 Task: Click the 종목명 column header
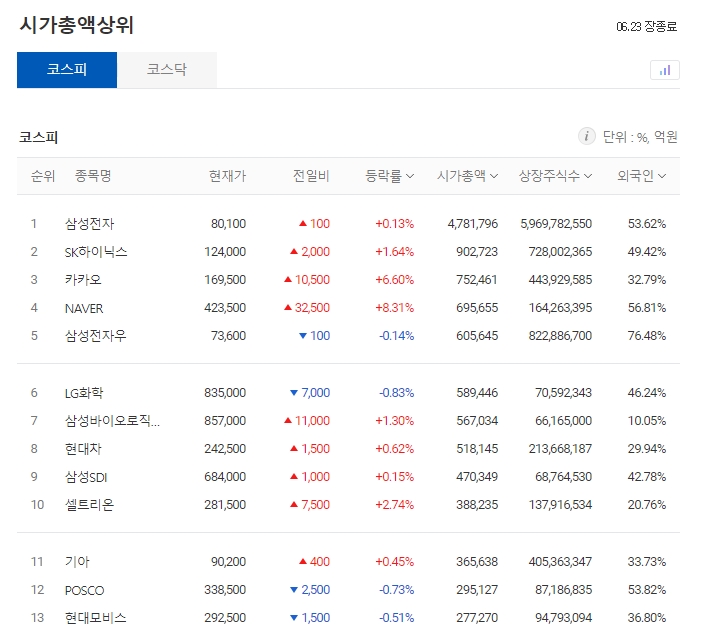[x=93, y=176]
